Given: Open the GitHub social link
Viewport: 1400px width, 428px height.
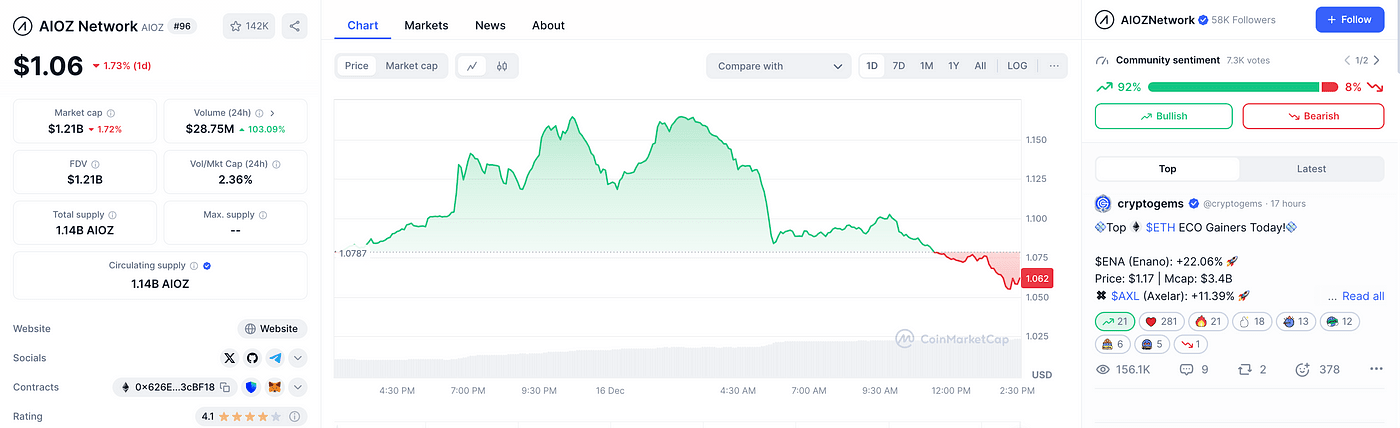Looking at the screenshot, I should tap(253, 358).
